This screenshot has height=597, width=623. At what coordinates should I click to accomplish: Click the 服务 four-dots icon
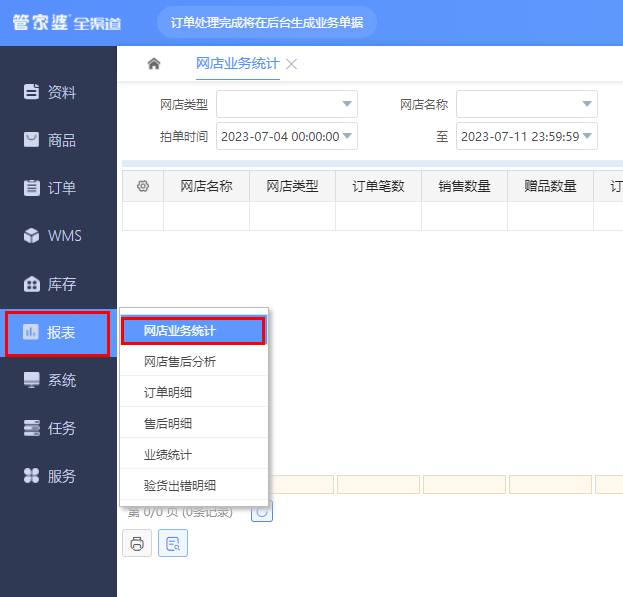click(31, 476)
